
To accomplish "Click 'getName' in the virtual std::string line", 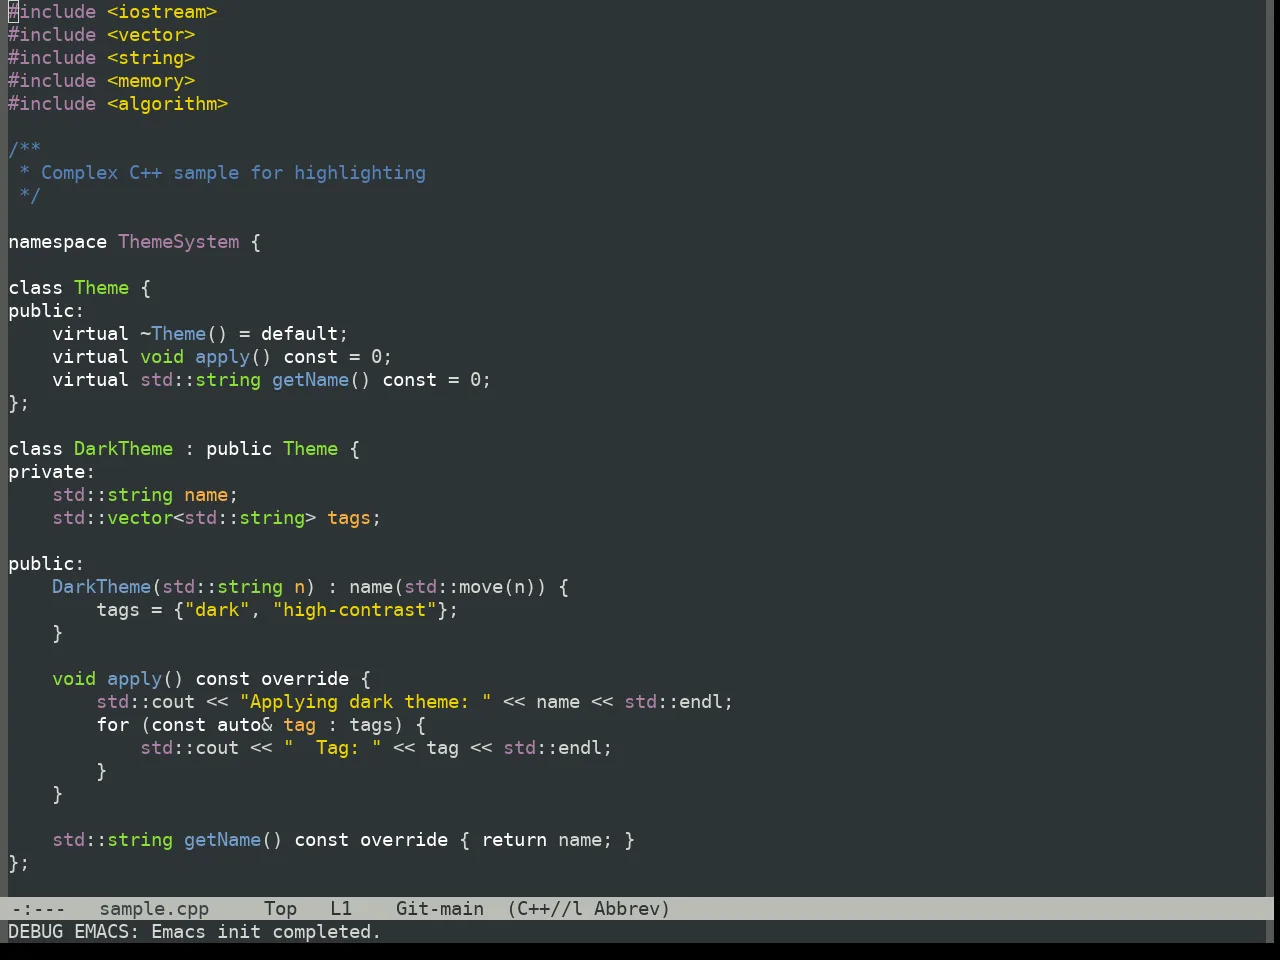I will pos(311,380).
